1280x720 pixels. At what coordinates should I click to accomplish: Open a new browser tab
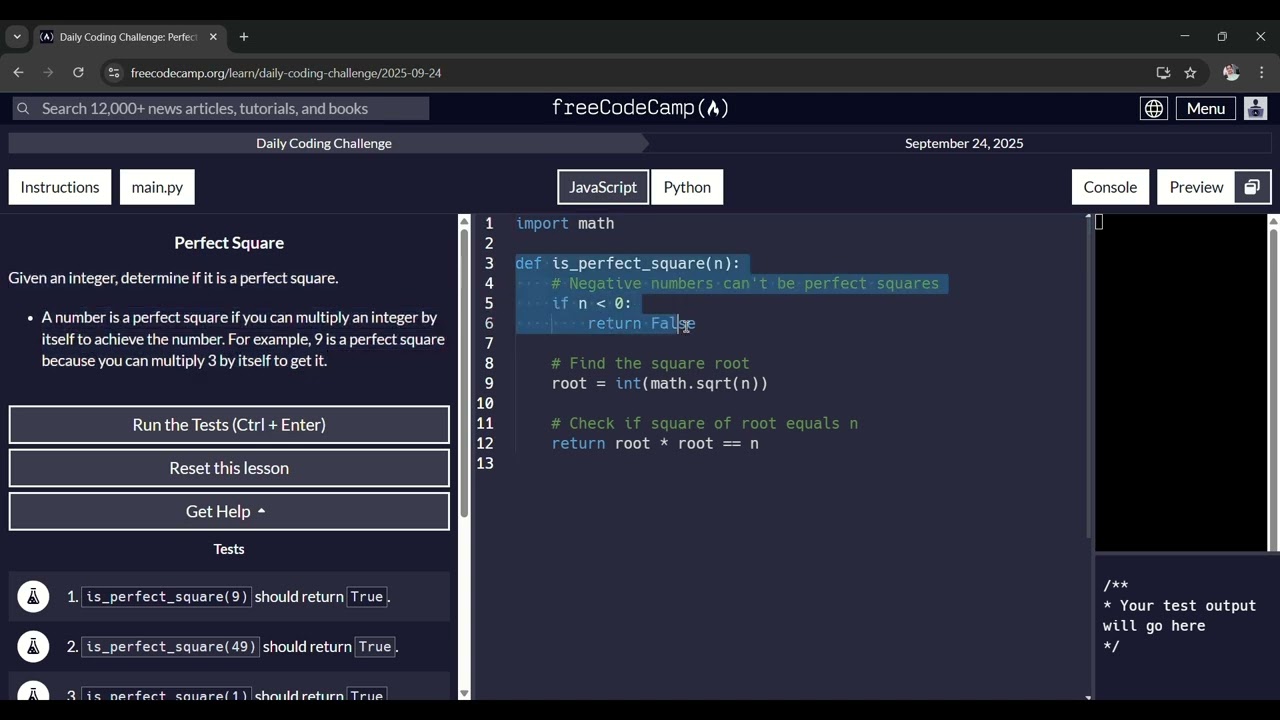click(x=243, y=37)
